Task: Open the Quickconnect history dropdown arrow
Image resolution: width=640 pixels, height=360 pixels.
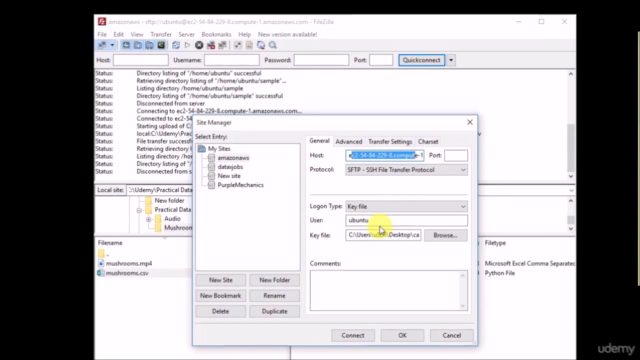Action: (x=451, y=60)
